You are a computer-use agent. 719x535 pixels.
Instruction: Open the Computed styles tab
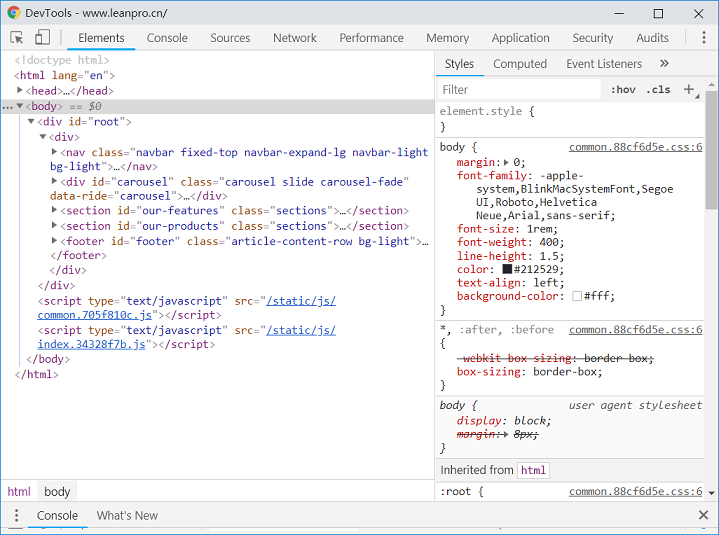click(520, 64)
